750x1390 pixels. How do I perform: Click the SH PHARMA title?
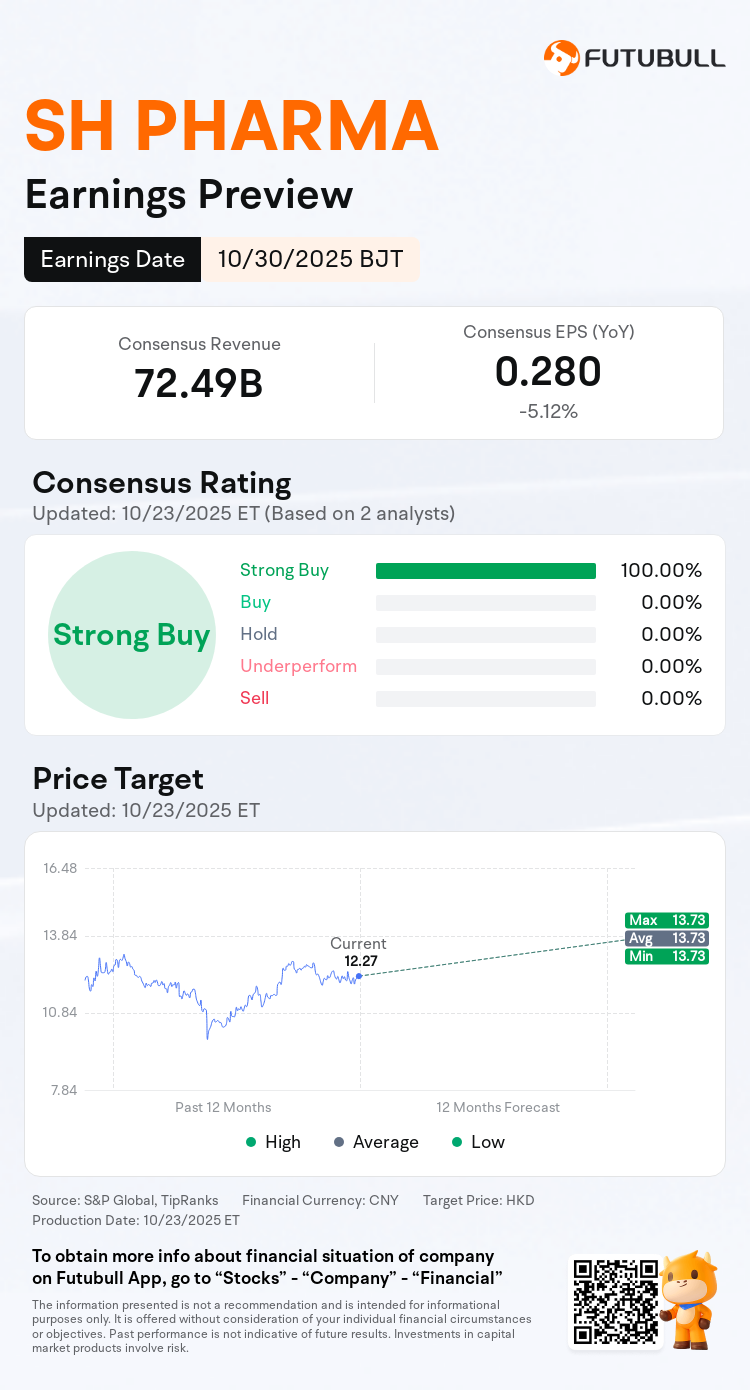[231, 127]
